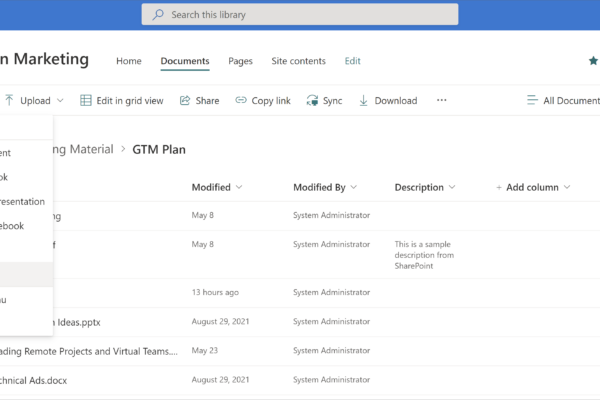Click the All Documents view lines icon
Viewport: 600px width, 400px height.
click(532, 100)
